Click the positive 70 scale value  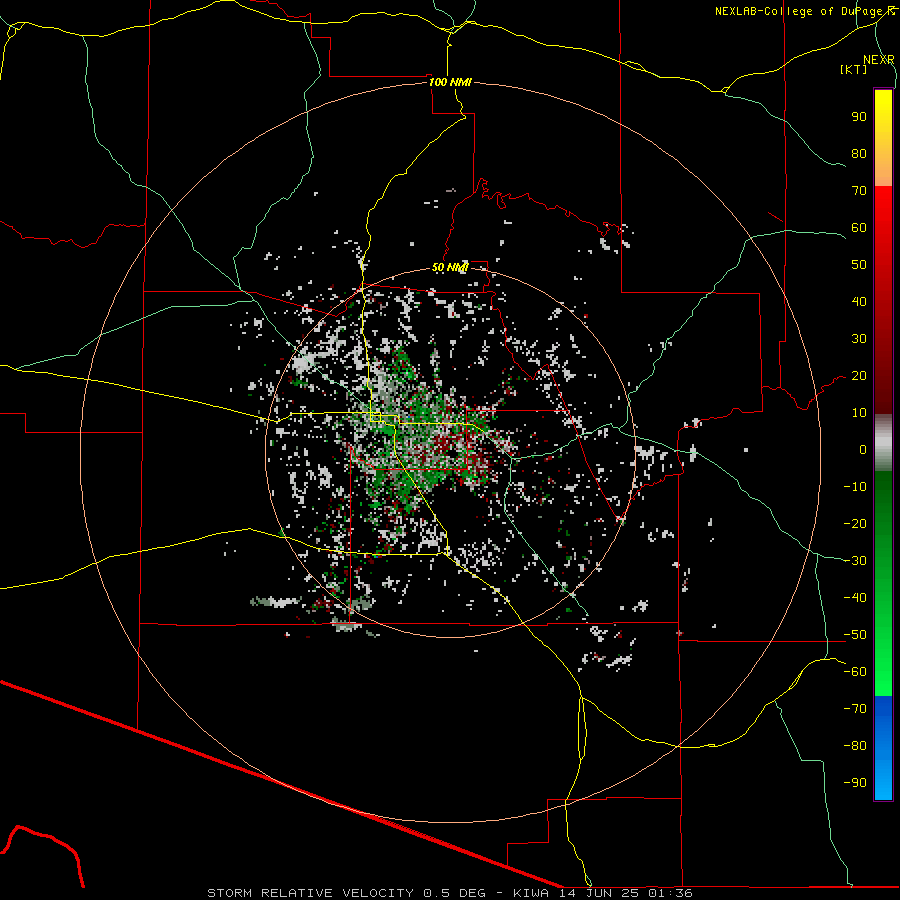(859, 191)
